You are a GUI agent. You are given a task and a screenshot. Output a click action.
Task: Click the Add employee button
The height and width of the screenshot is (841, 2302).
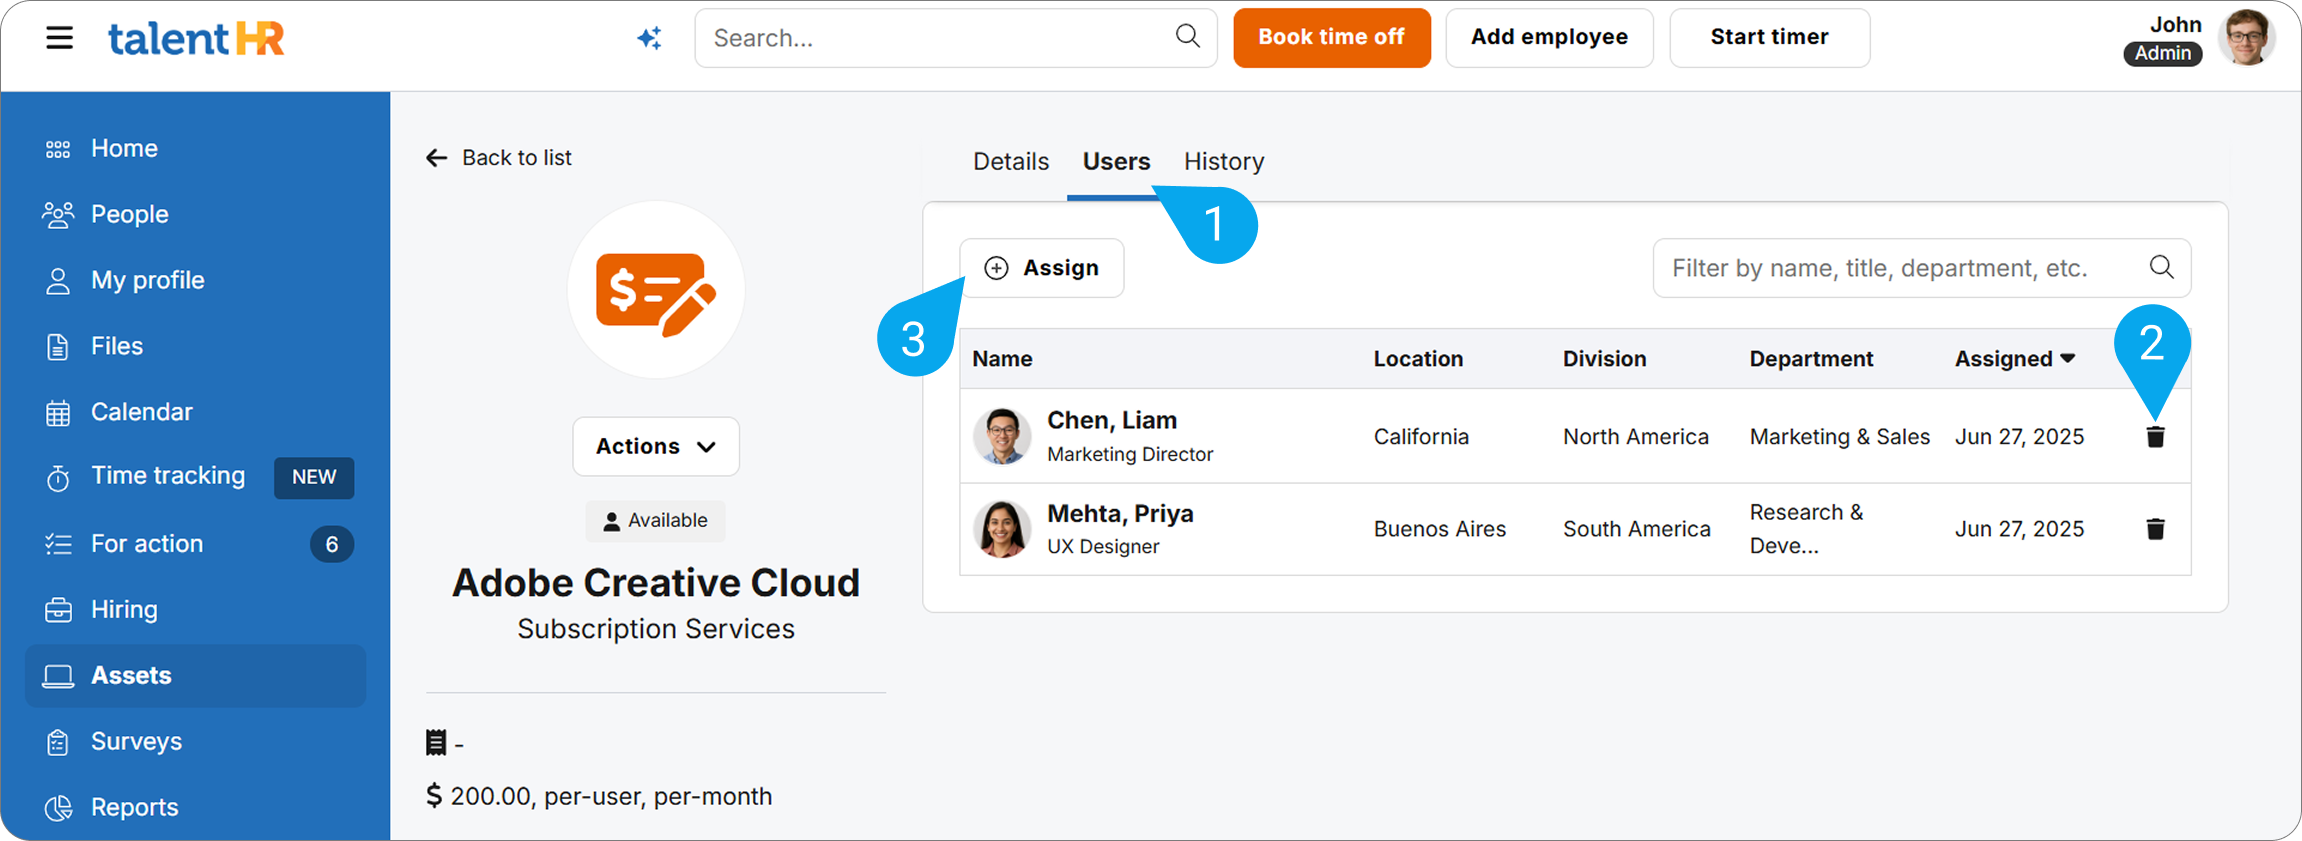point(1549,38)
